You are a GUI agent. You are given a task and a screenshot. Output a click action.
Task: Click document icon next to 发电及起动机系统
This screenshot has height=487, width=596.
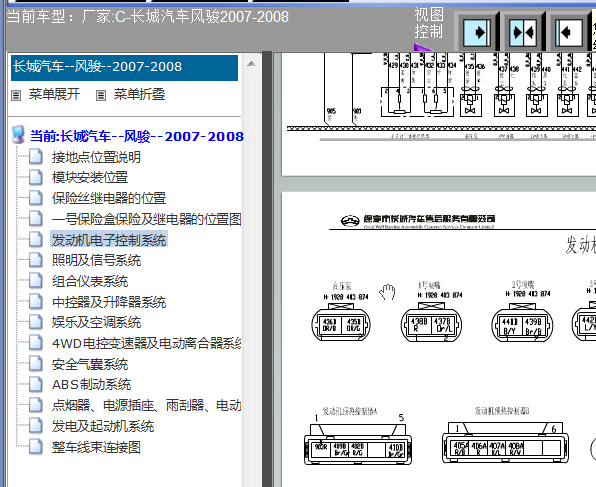point(36,426)
